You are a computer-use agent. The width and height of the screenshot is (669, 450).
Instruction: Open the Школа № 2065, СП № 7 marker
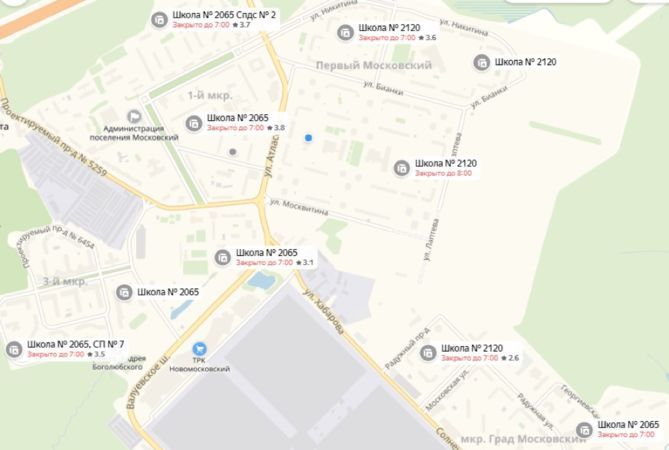click(x=14, y=349)
